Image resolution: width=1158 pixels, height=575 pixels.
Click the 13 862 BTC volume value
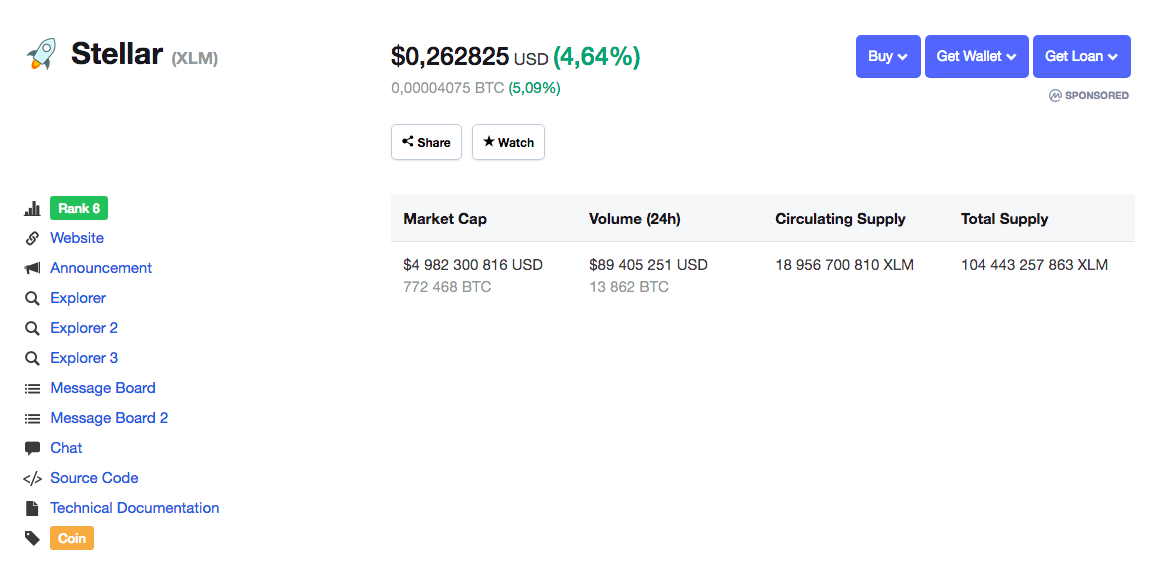coord(629,287)
